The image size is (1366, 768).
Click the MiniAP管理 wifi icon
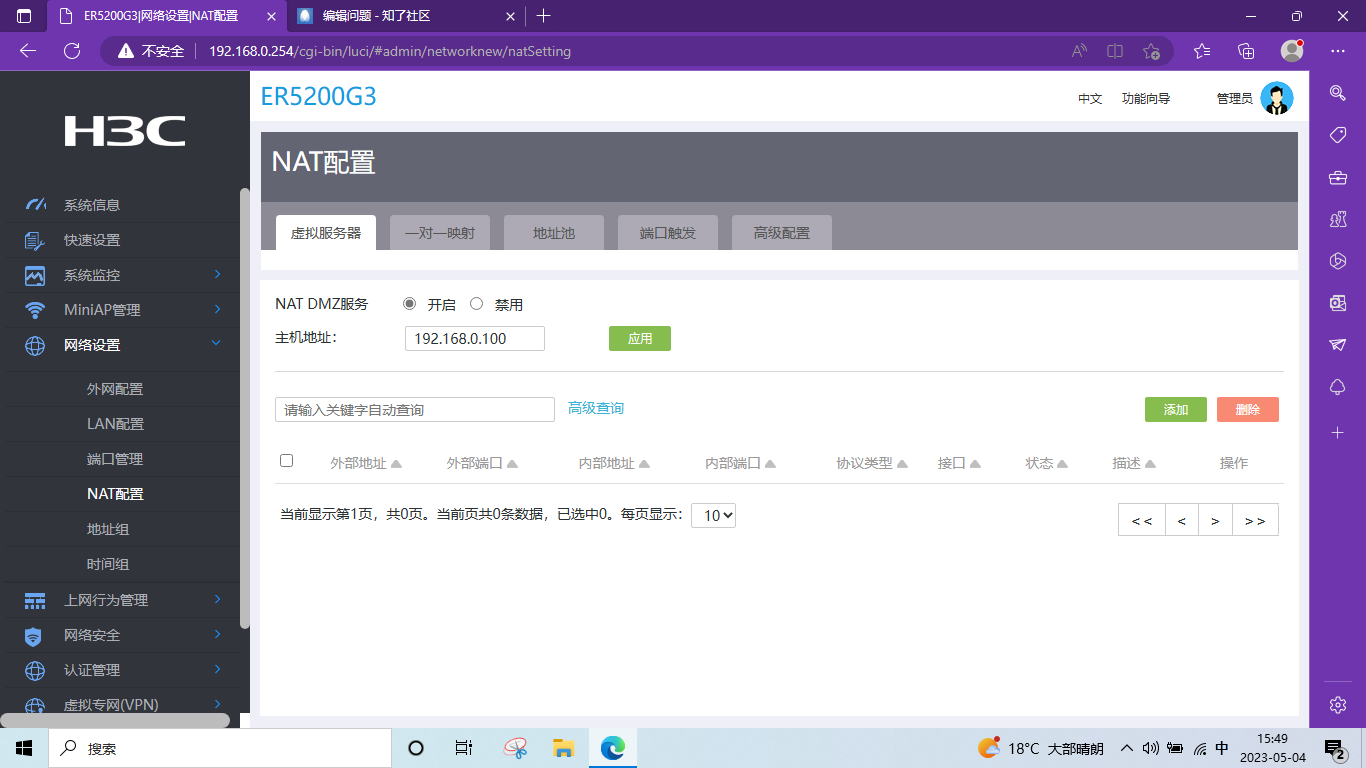pos(35,310)
